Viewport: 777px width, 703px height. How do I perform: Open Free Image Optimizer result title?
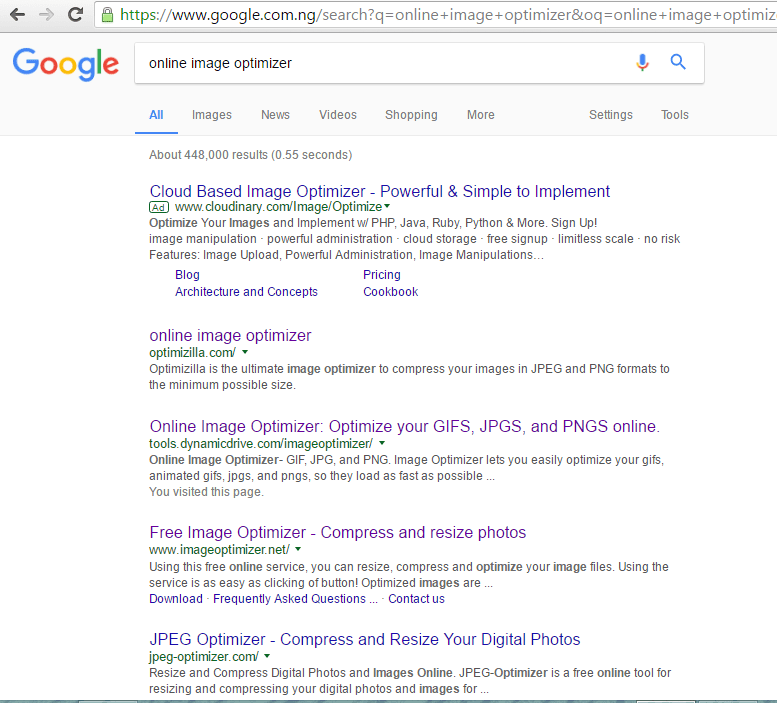tap(337, 533)
